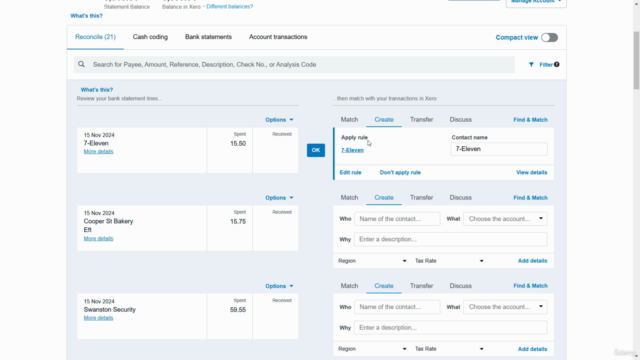The height and width of the screenshot is (360, 640).
Task: Click Find & Match for Swanston Security
Action: (530, 286)
